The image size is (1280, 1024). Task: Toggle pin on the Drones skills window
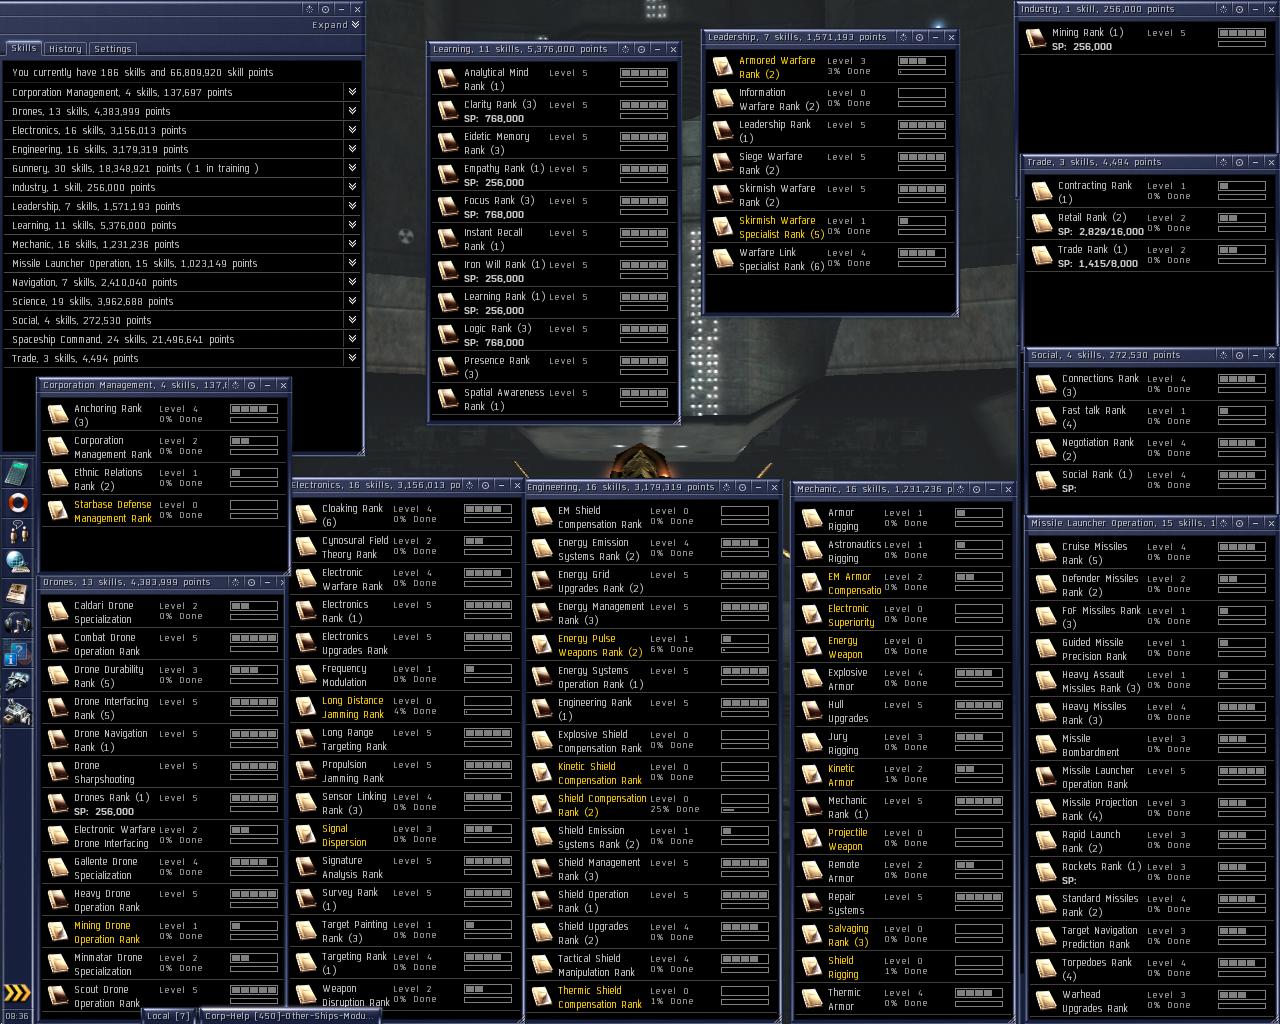251,582
